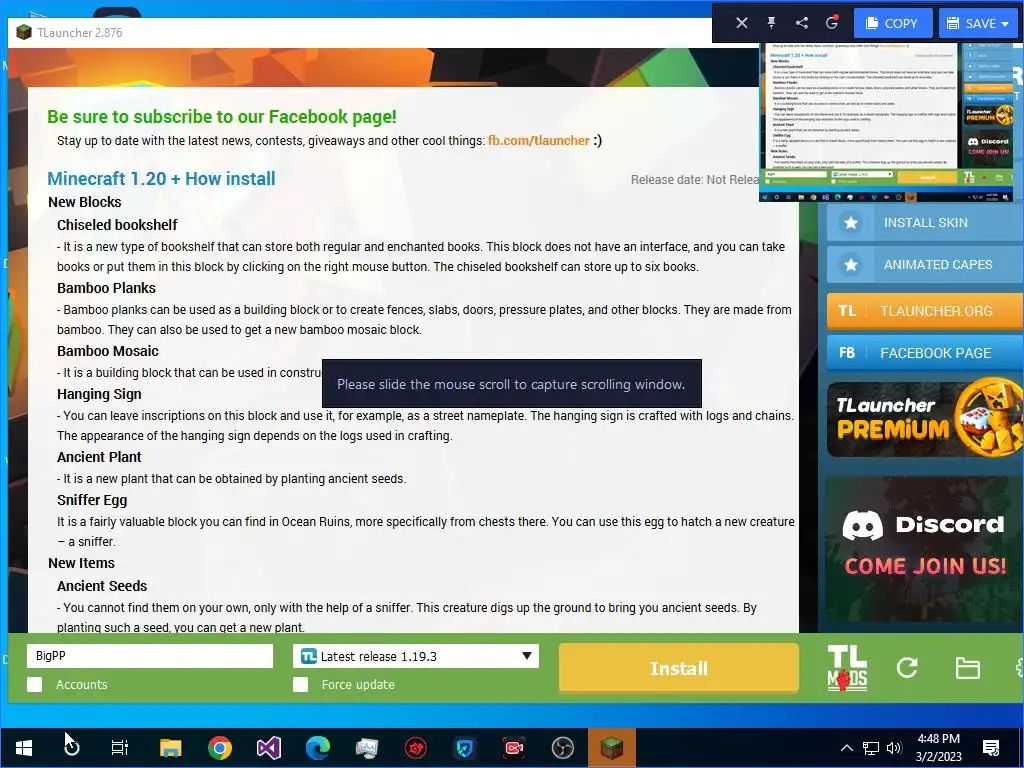The width and height of the screenshot is (1024, 768).
Task: Open Task View on the taskbar
Action: click(x=120, y=748)
